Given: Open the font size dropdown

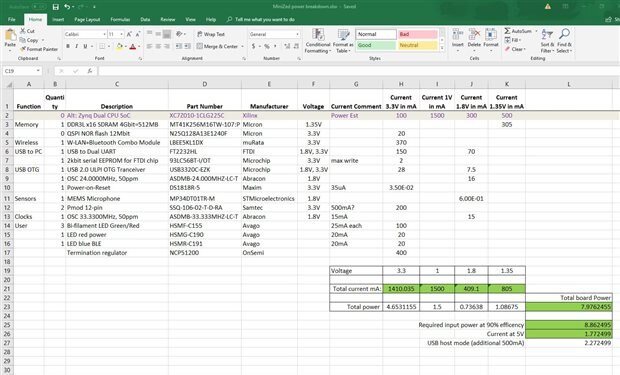Looking at the screenshot, I should click(x=121, y=34).
